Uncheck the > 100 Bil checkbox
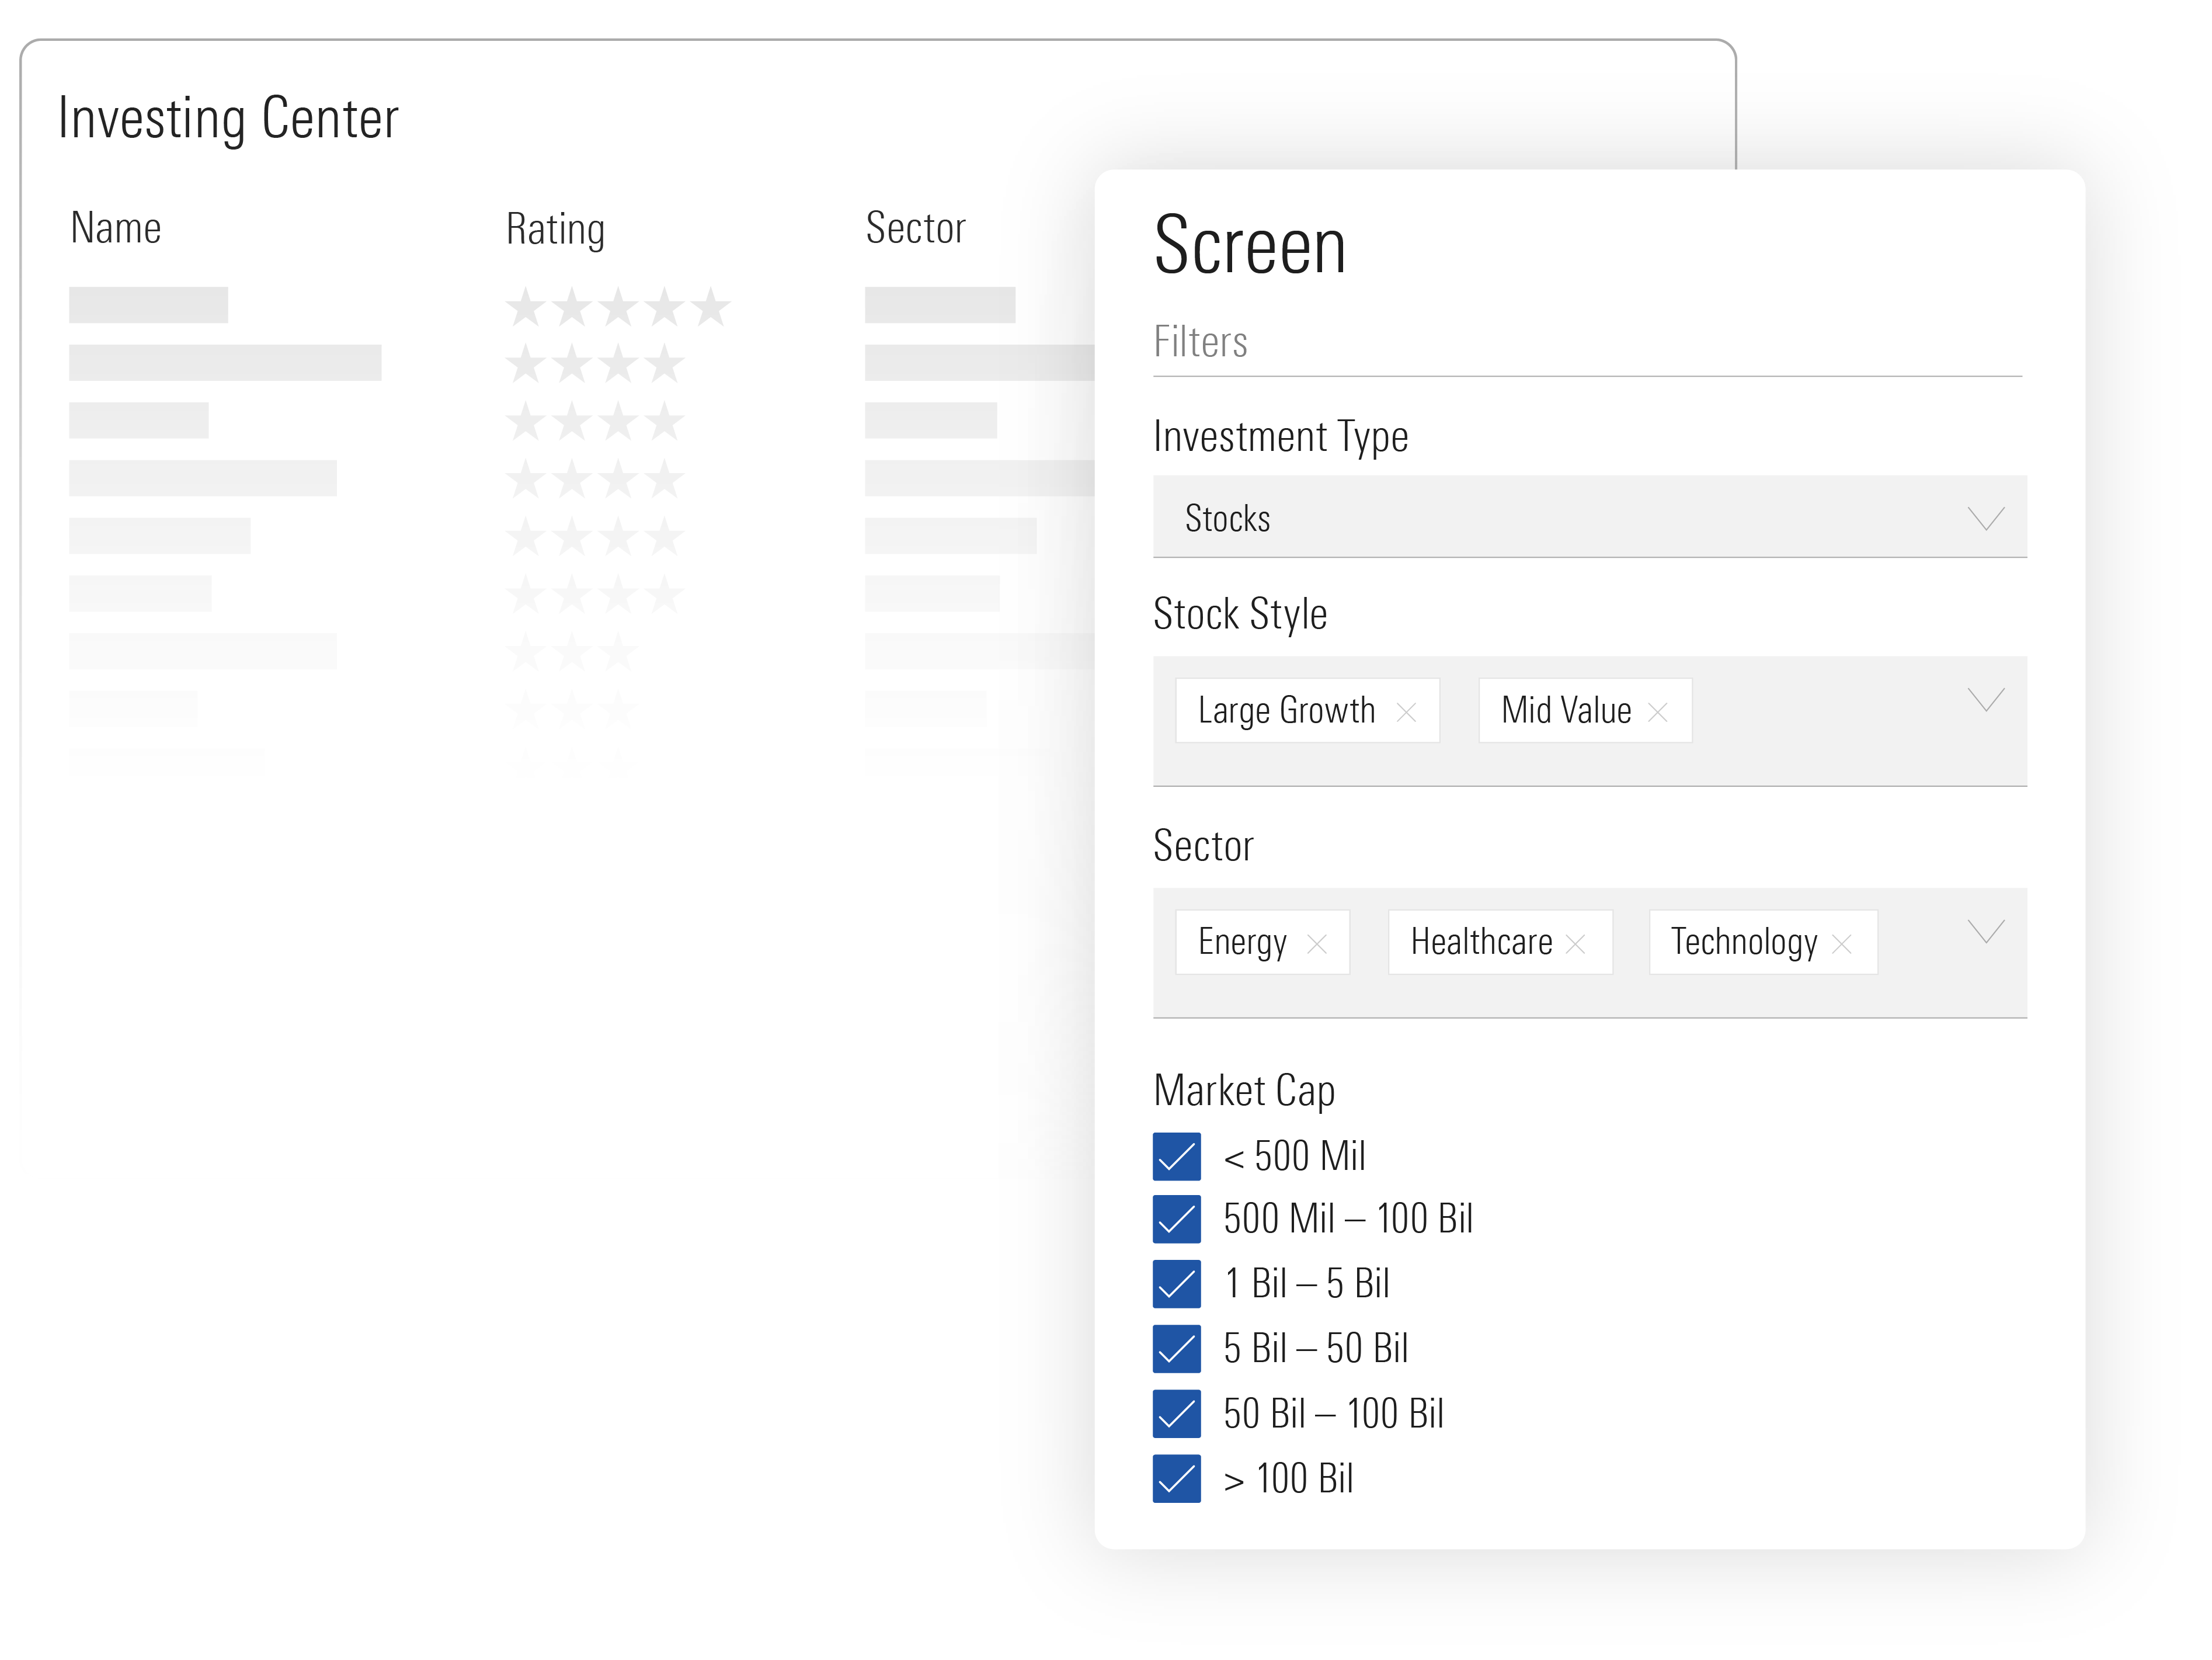The image size is (2212, 1660). pyautogui.click(x=1176, y=1479)
